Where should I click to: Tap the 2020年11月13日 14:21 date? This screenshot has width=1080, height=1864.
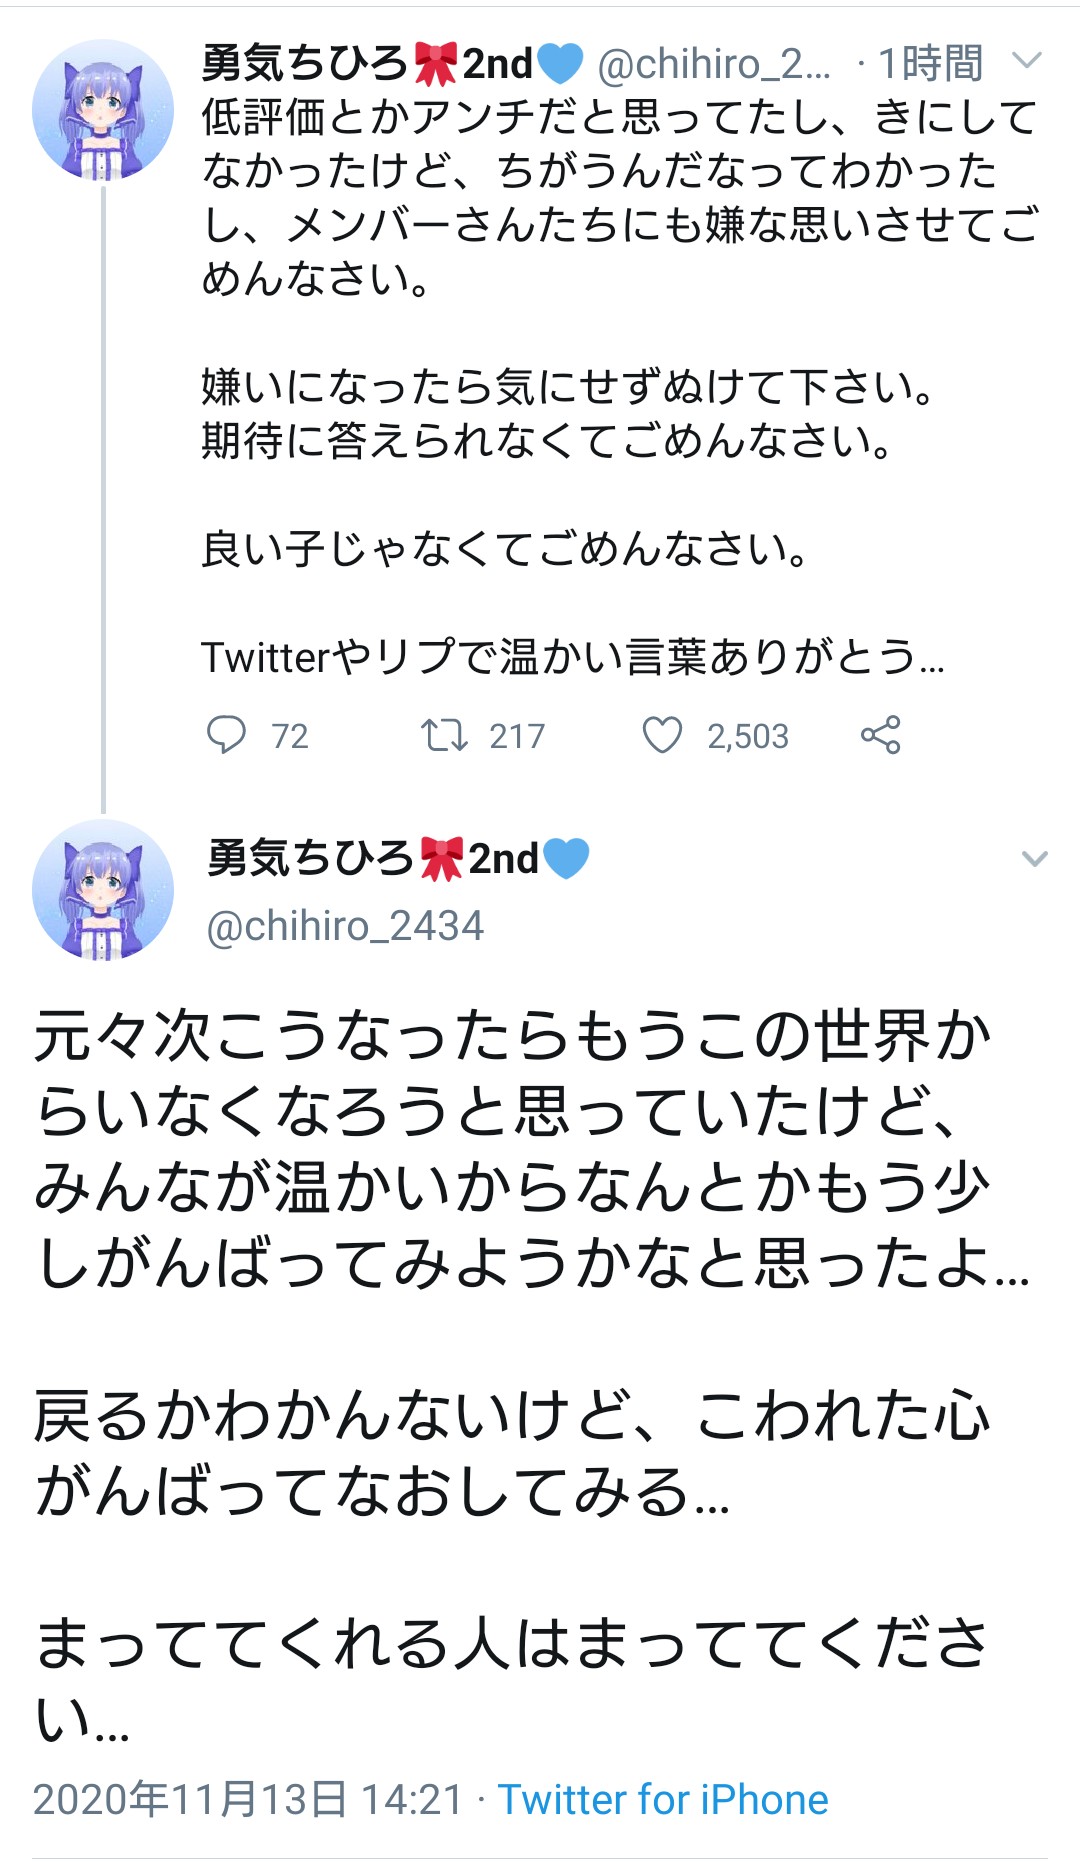[x=248, y=1800]
